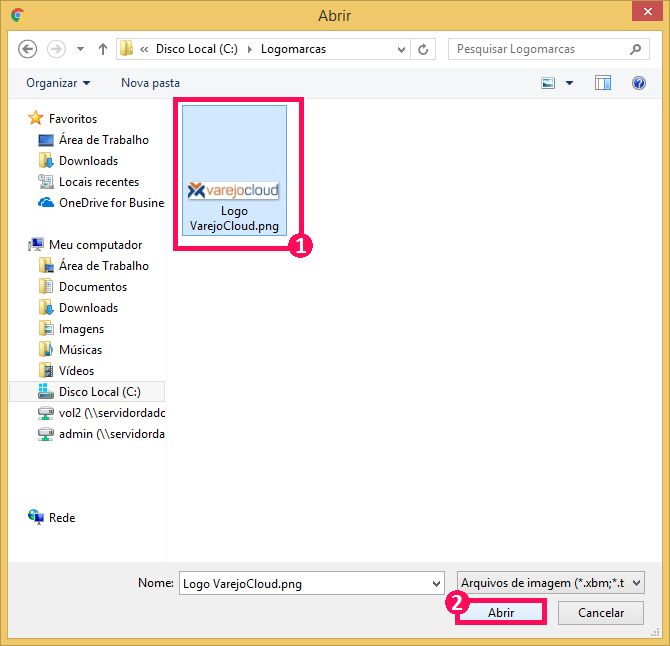Open Rede in the navigation pane

(x=61, y=518)
